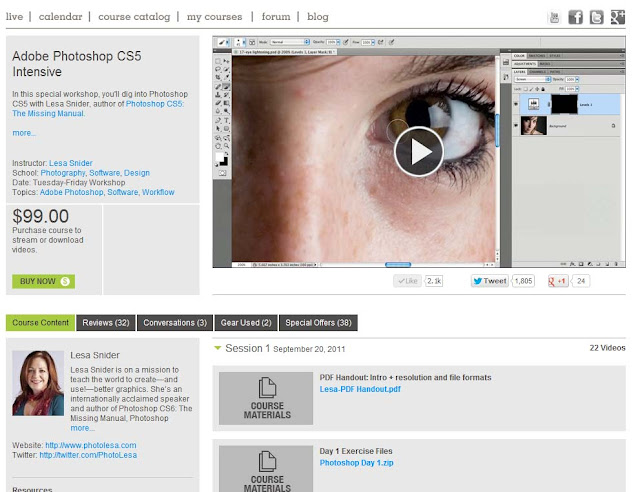
Task: Switch to the Special Offers (38) tab
Action: tap(318, 323)
